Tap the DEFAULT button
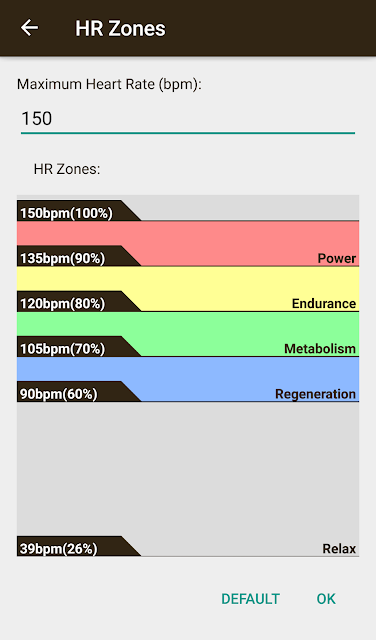Screen dimensions: 376x640 250,599
